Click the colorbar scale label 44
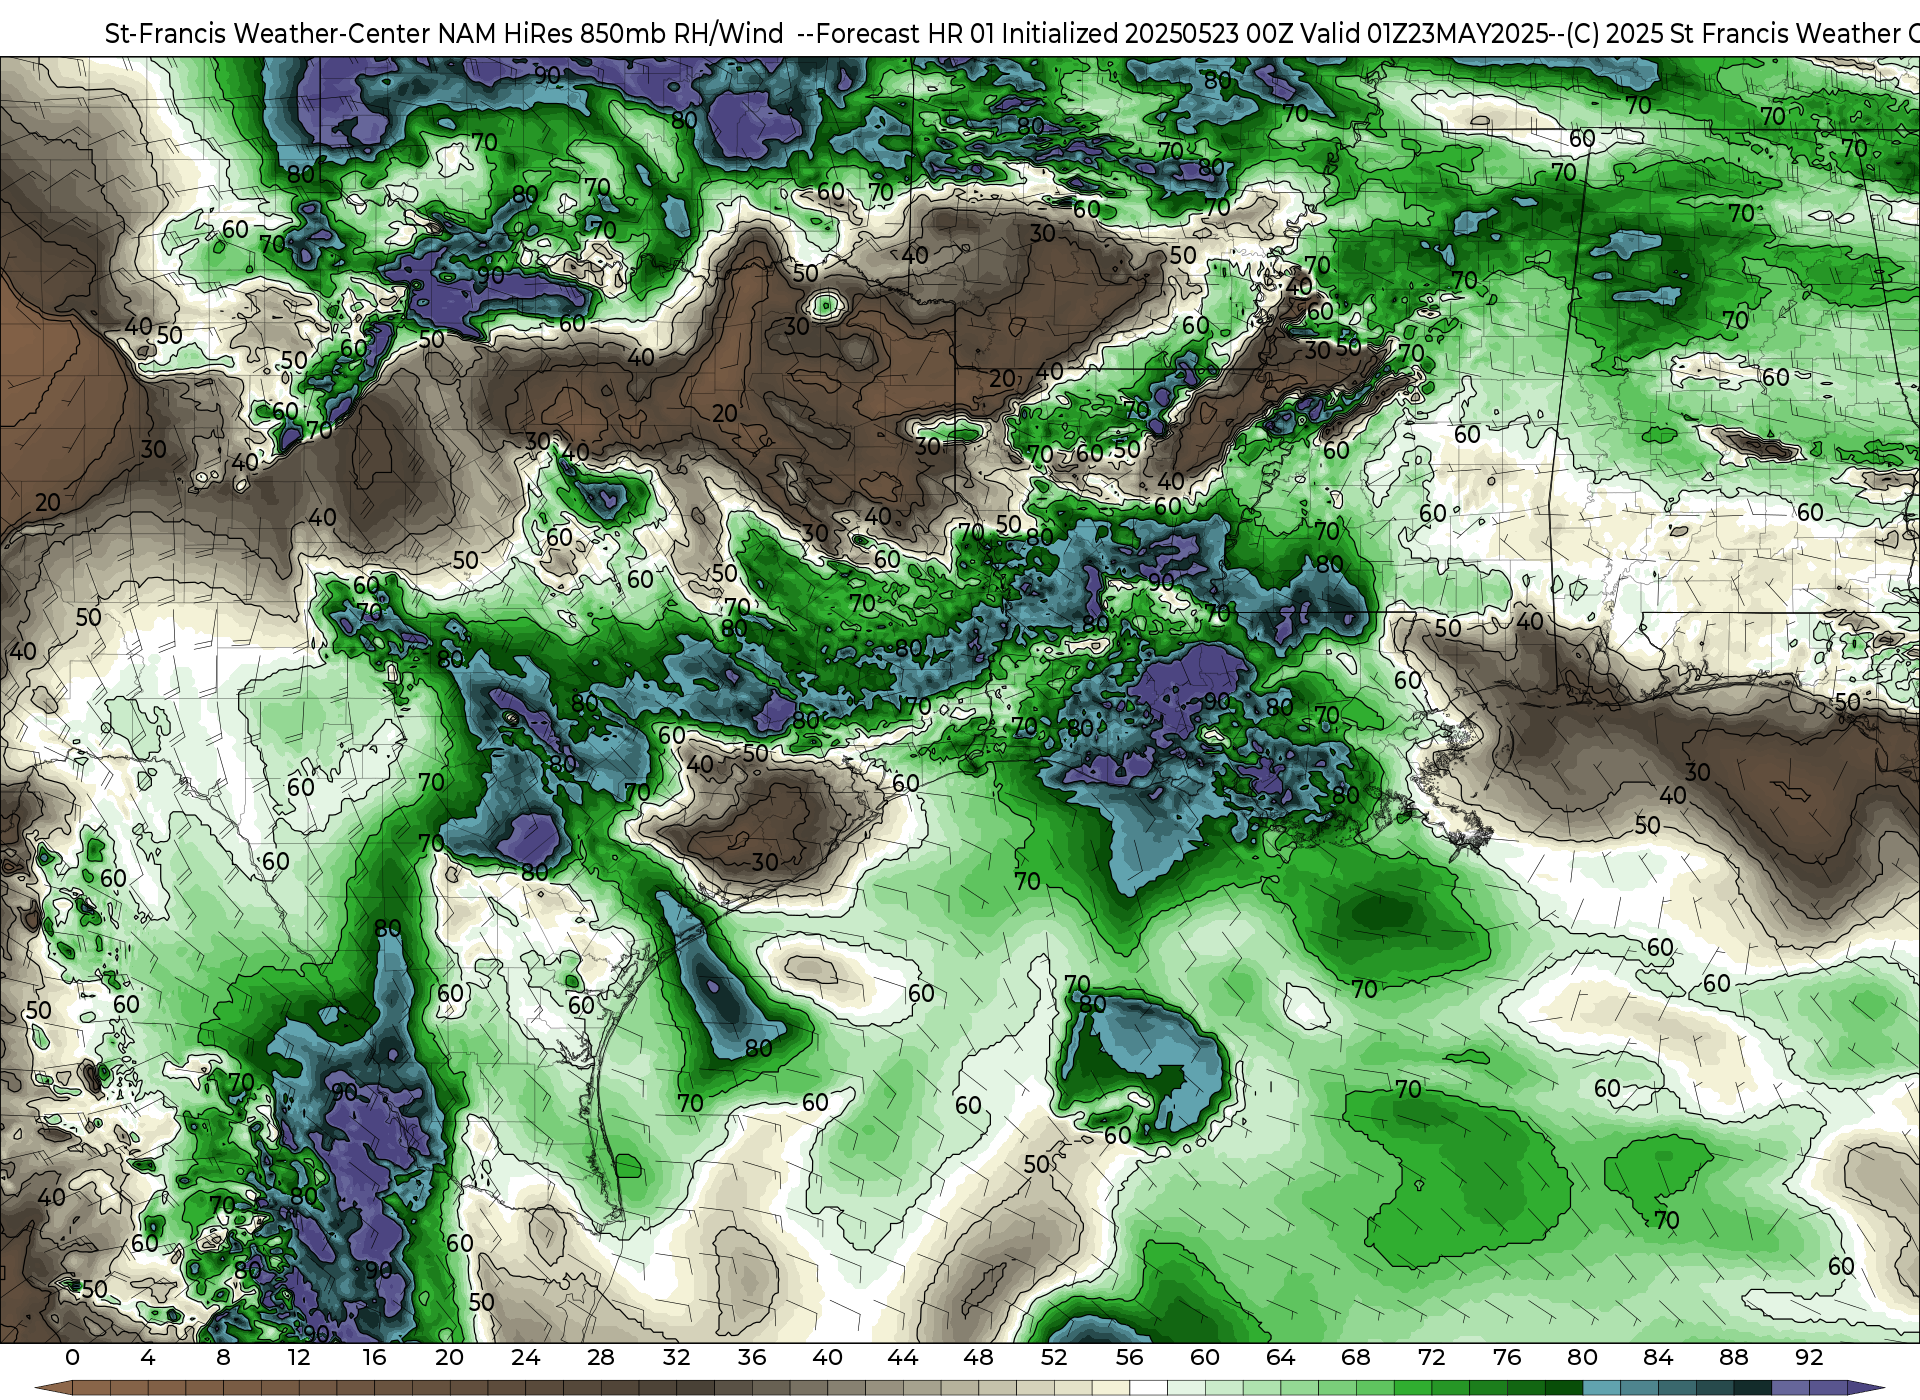 903,1357
